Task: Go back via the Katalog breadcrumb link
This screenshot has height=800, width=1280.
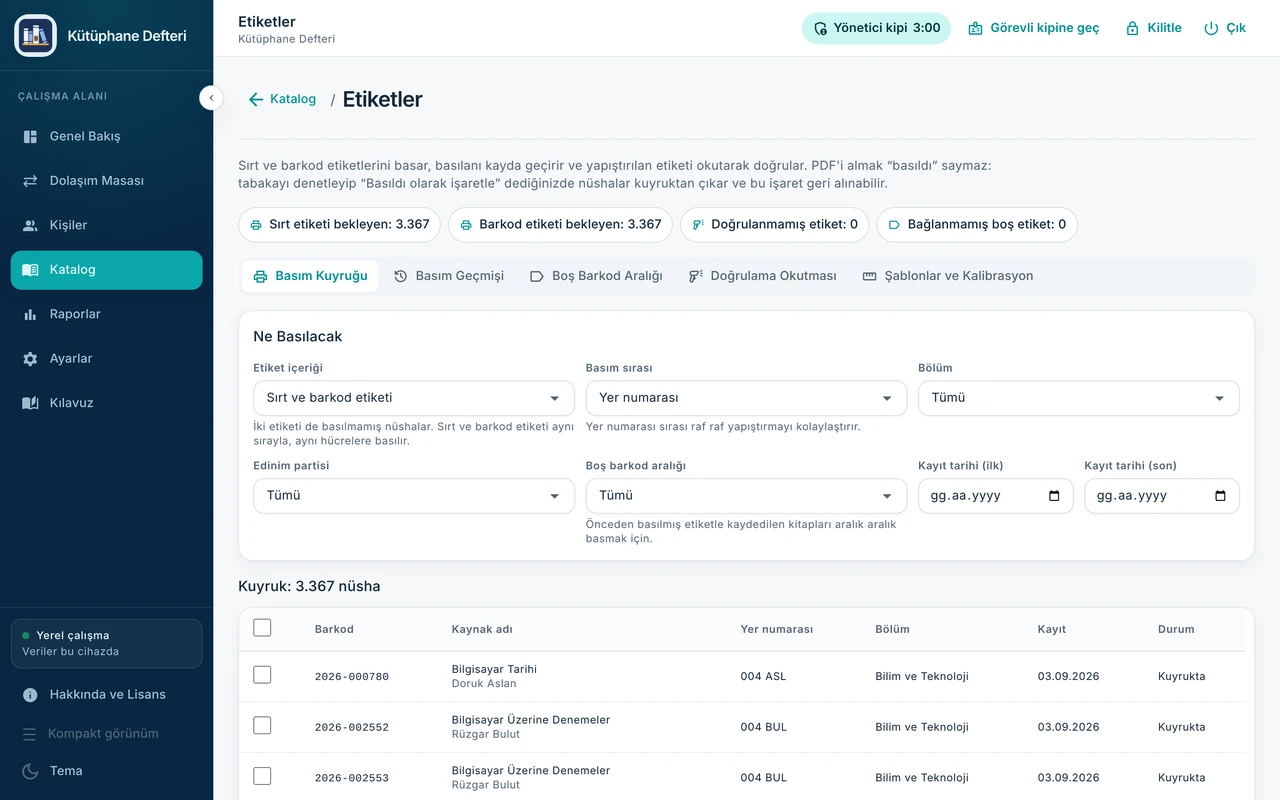Action: [x=282, y=99]
